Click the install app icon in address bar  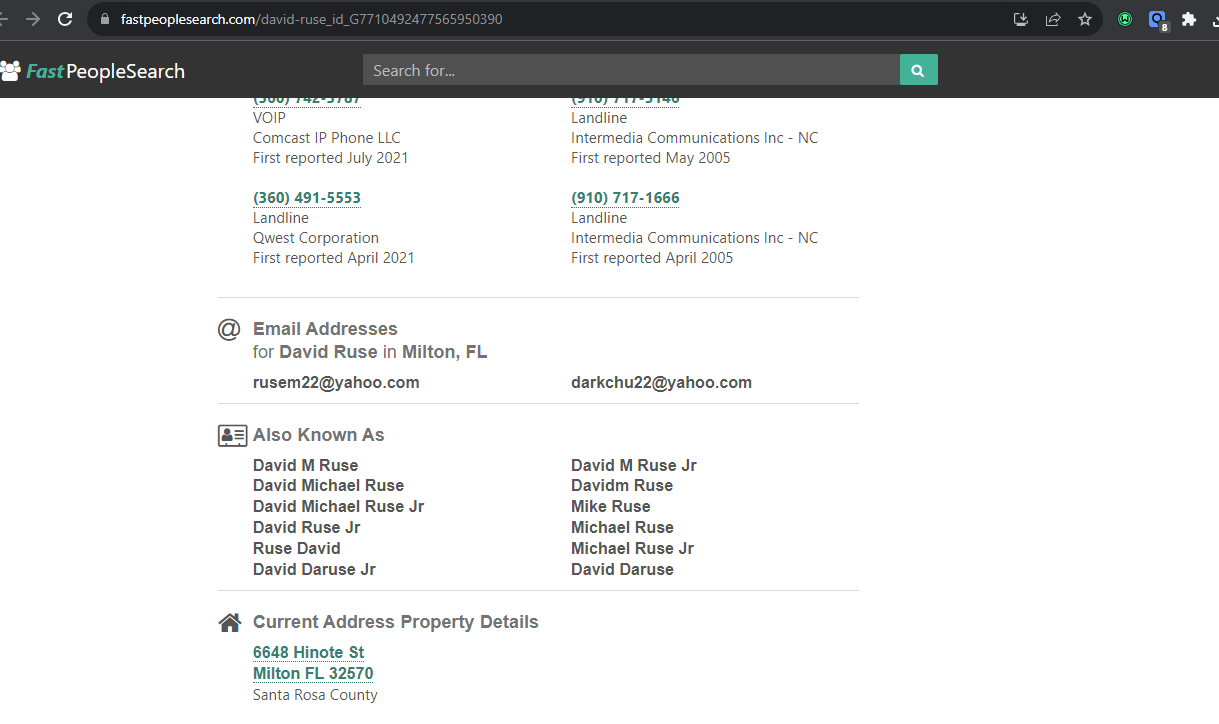tap(1021, 19)
